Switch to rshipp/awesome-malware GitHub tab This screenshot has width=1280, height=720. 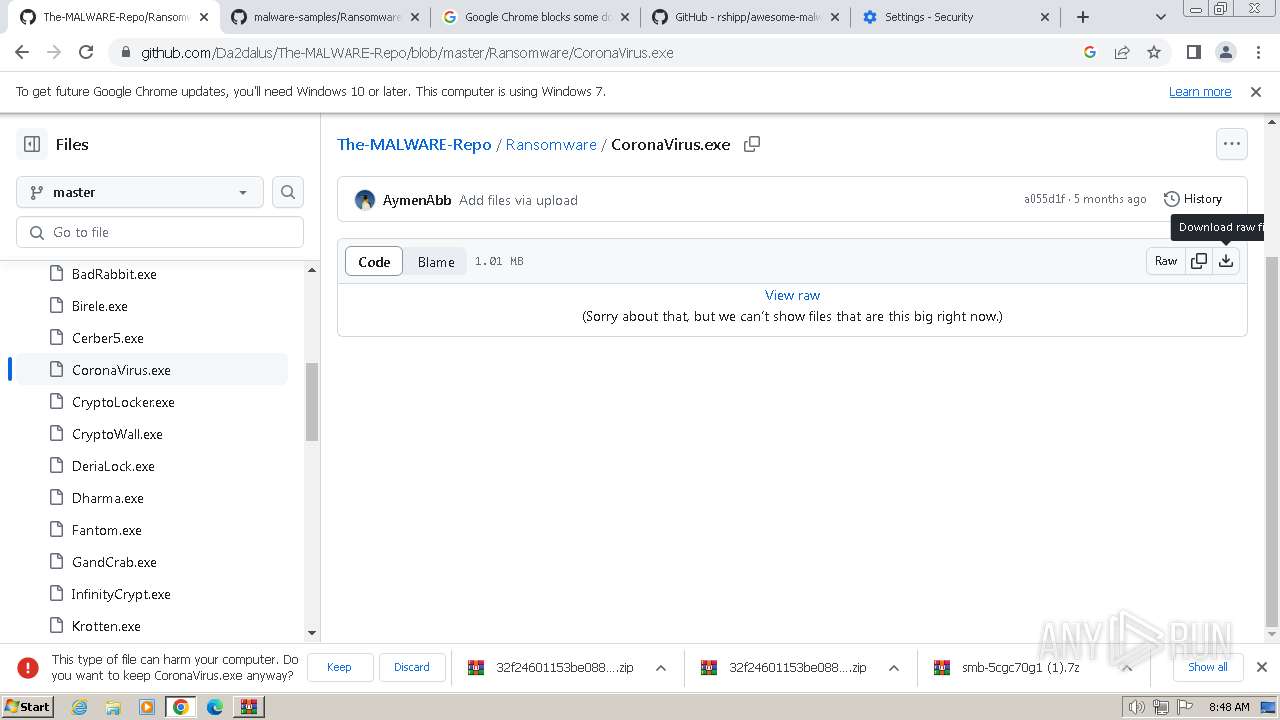(x=744, y=17)
